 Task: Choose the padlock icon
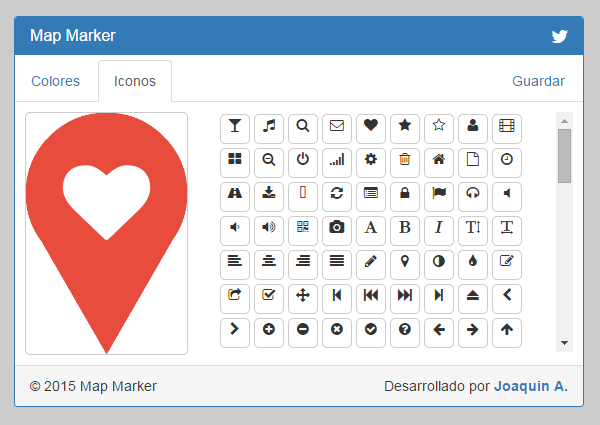tap(405, 197)
